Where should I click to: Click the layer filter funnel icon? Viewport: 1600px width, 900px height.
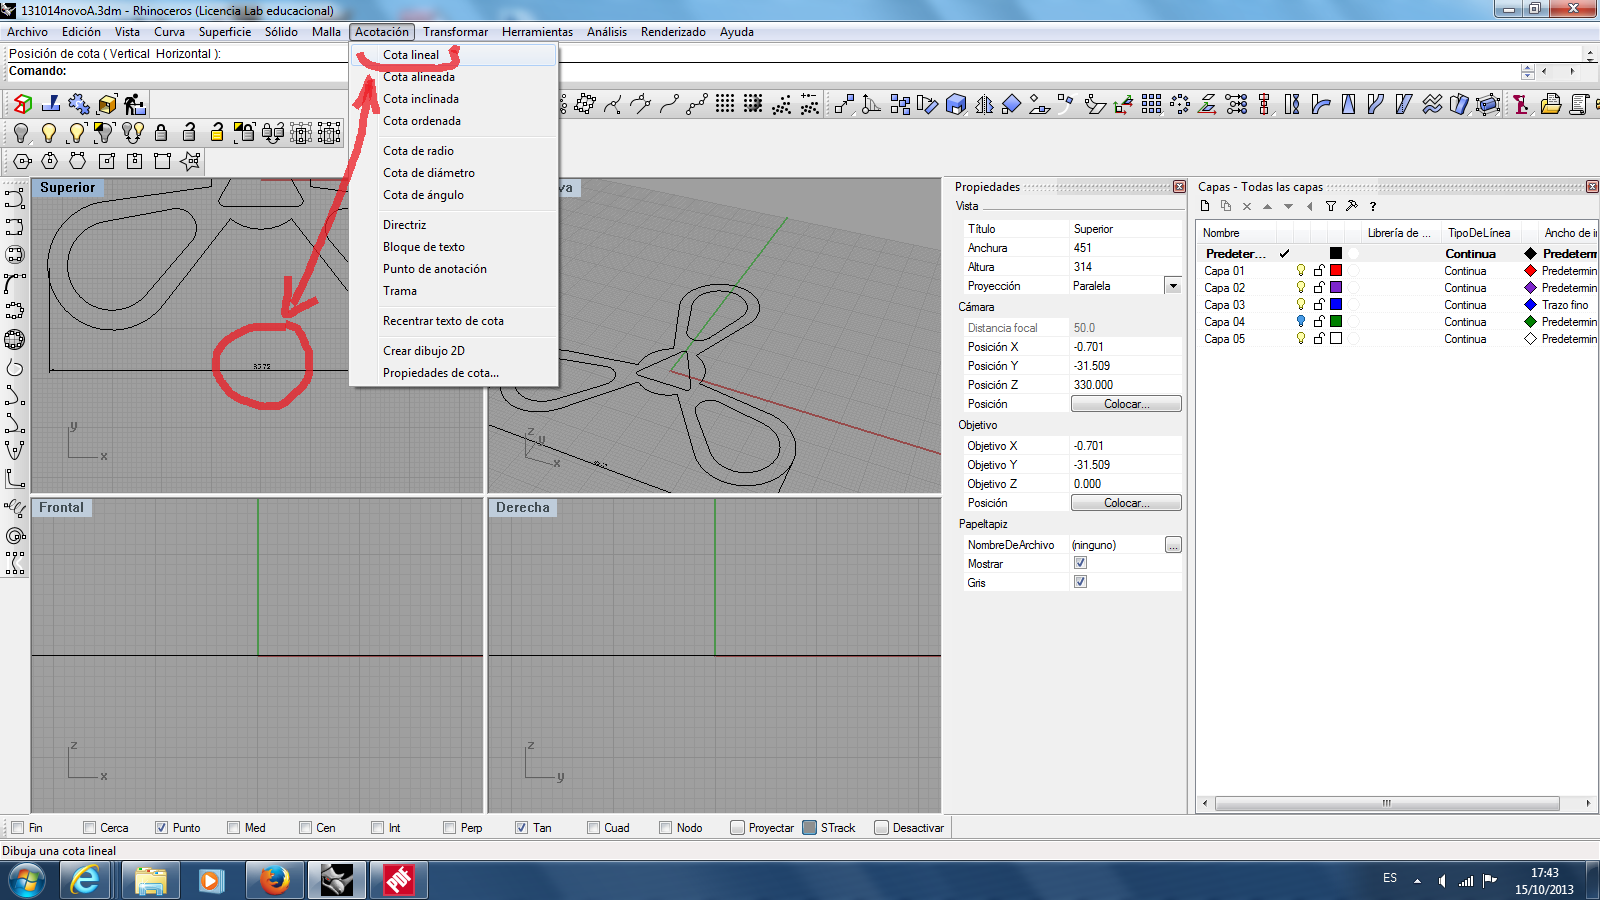1331,206
